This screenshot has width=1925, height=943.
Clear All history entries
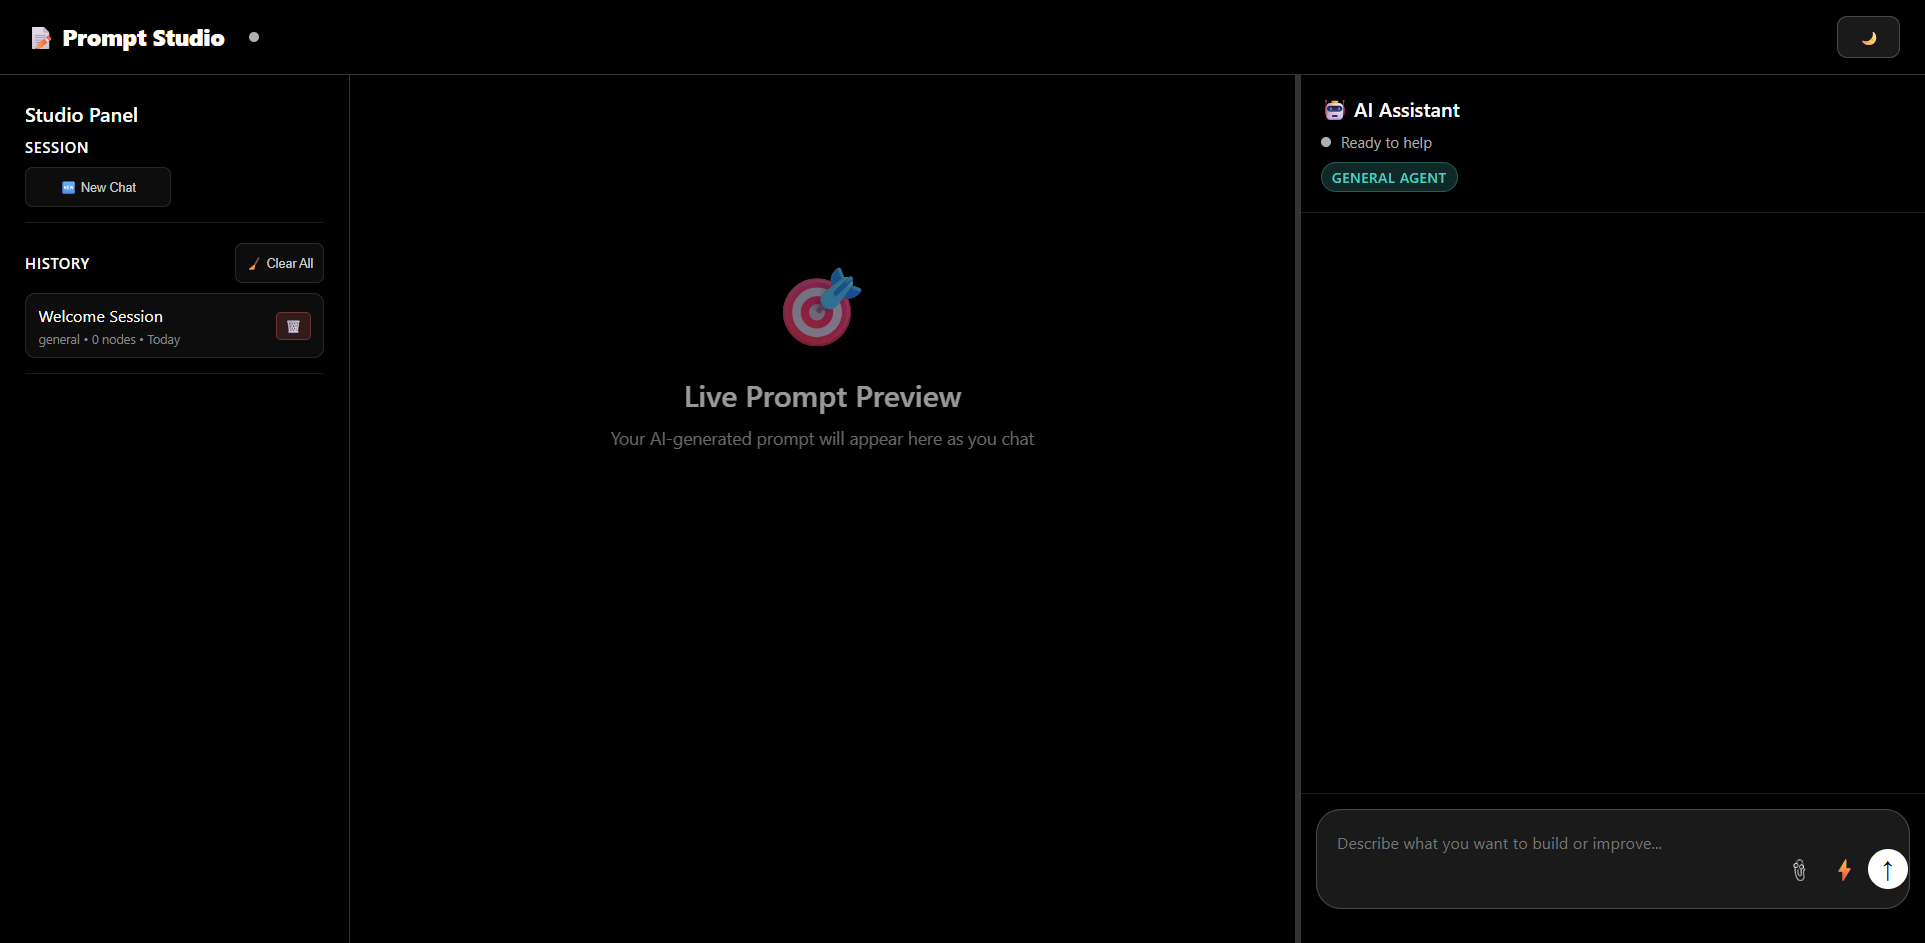pos(279,263)
